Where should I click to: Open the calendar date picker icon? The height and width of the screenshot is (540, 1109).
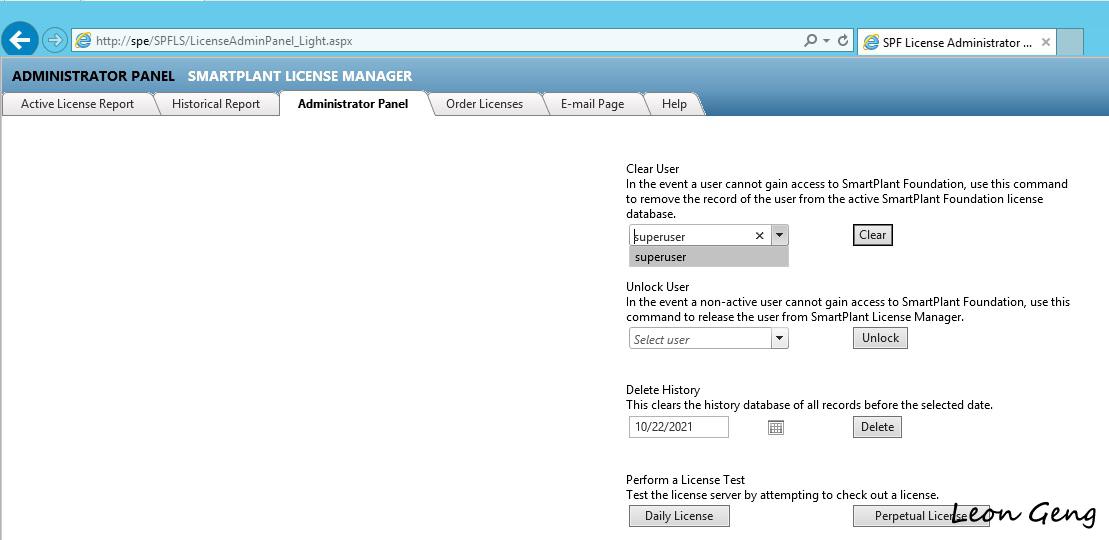(776, 427)
